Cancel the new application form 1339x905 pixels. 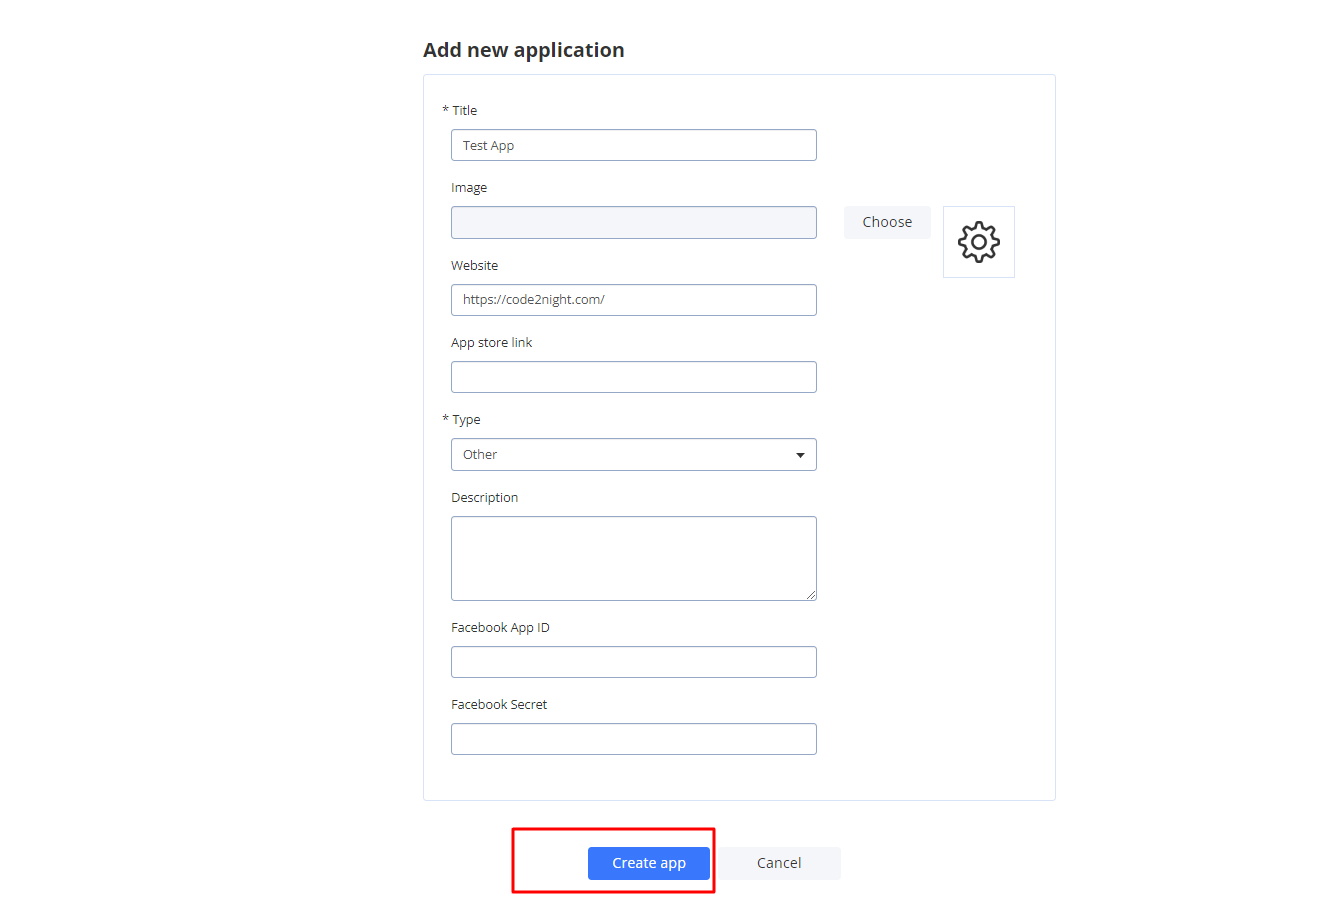point(779,863)
